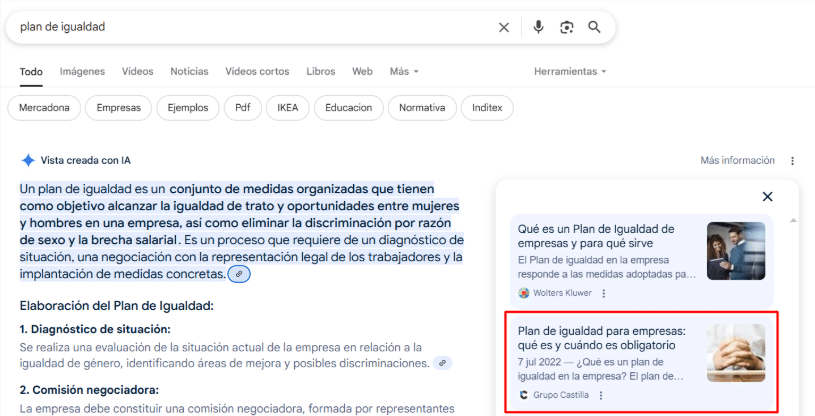The image size is (815, 416).
Task: Click heading '1. Diagnóstico de situación:'
Action: click(x=95, y=329)
